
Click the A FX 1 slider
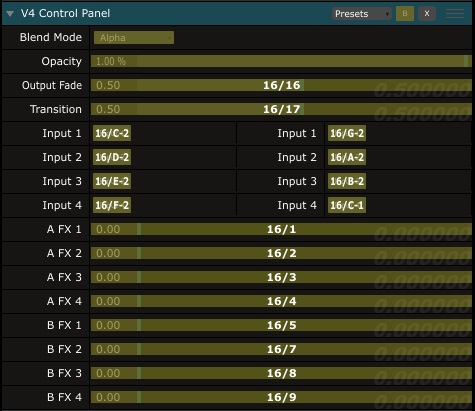coord(281,229)
